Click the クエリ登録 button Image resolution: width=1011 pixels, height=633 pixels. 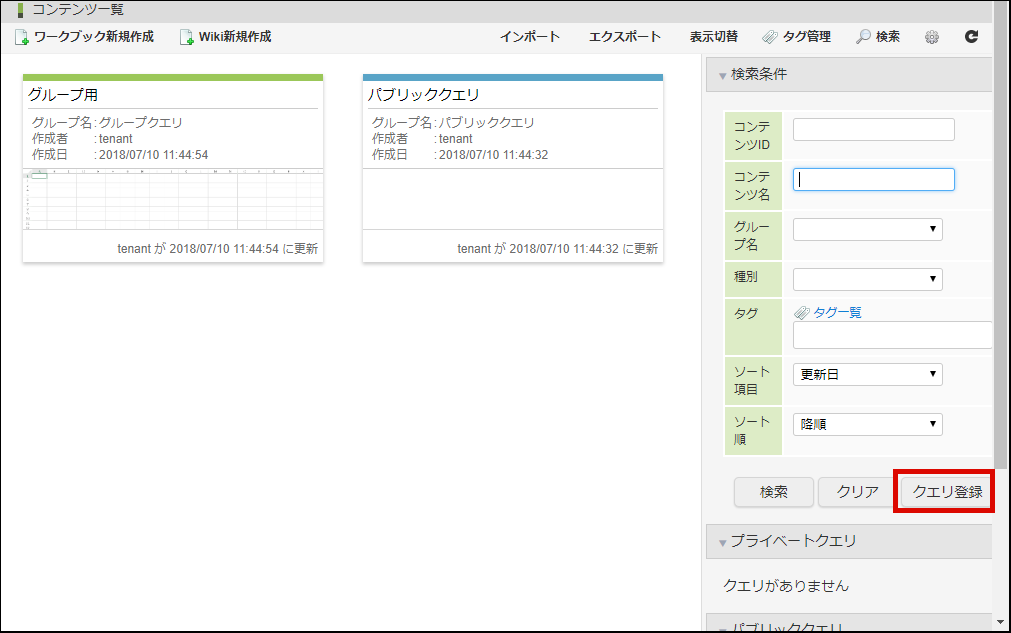pos(947,492)
